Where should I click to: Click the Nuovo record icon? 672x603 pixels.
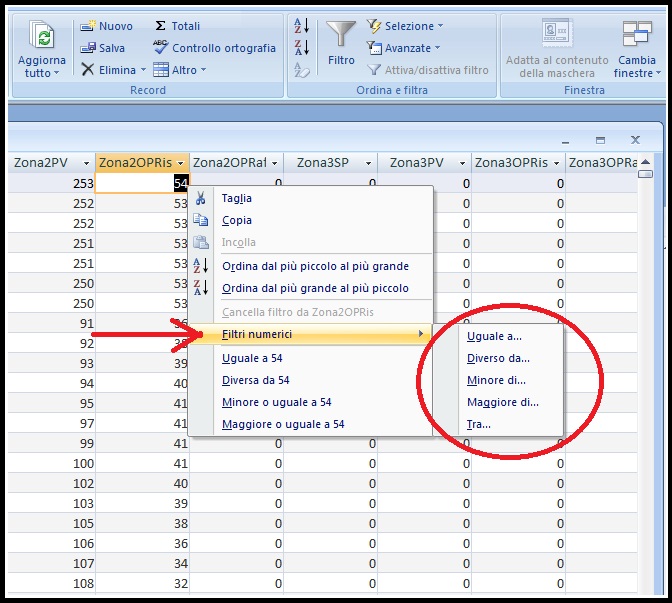pyautogui.click(x=88, y=26)
